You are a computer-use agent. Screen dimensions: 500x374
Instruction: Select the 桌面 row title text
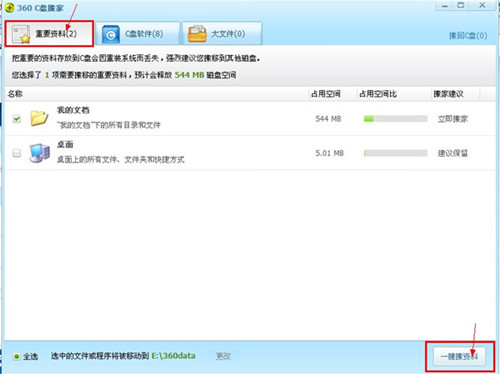coord(65,144)
